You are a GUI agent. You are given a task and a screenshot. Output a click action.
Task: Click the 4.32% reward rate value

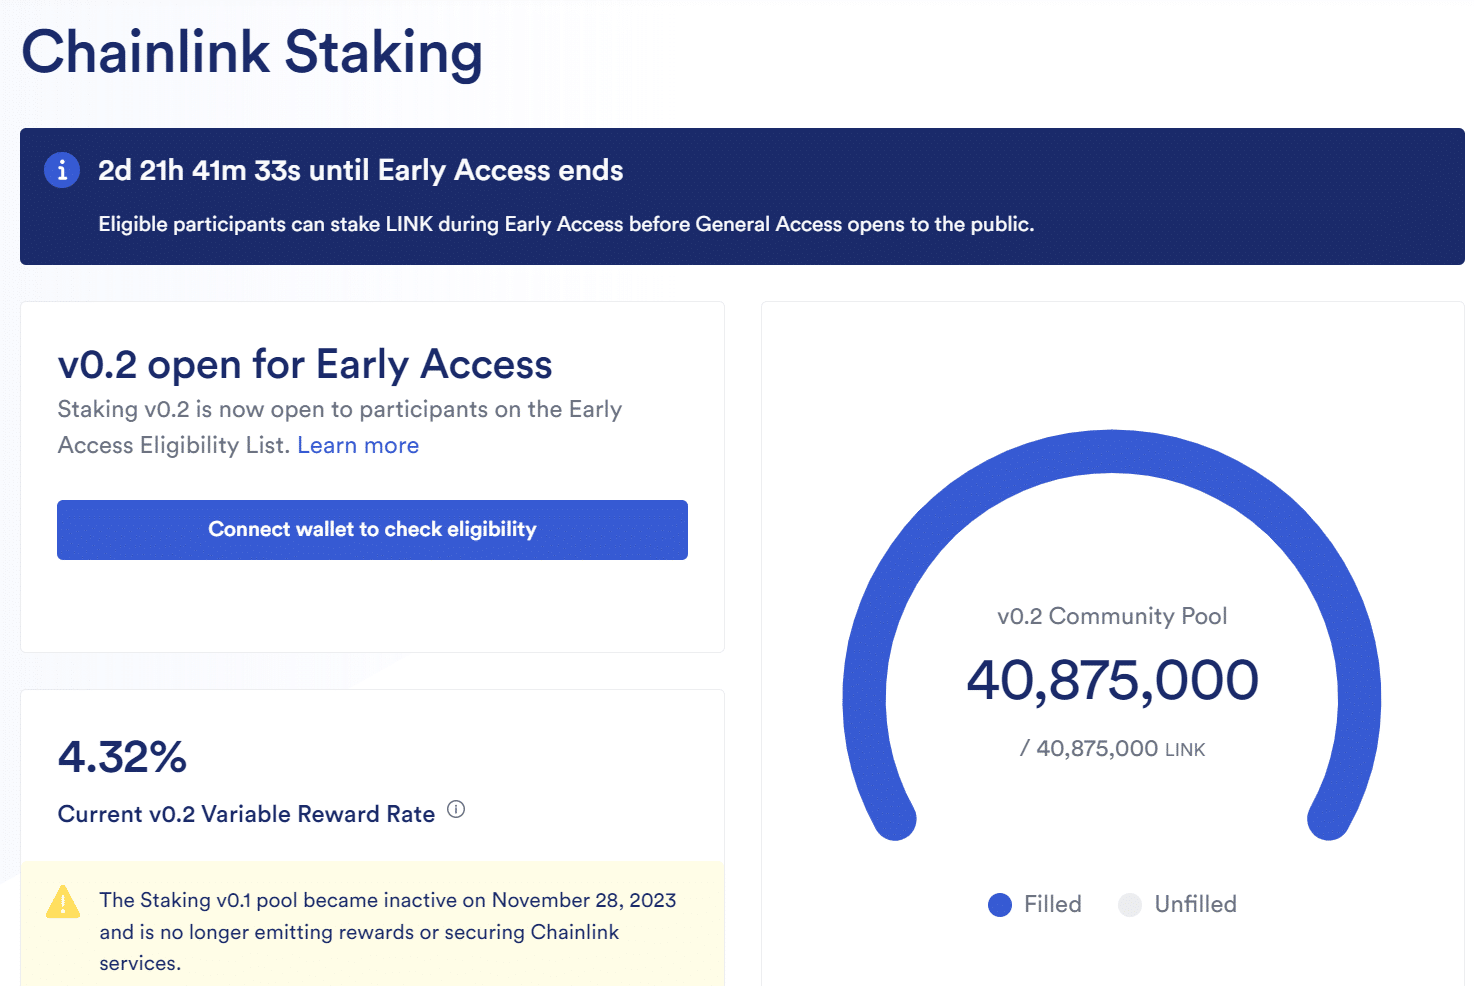[122, 757]
